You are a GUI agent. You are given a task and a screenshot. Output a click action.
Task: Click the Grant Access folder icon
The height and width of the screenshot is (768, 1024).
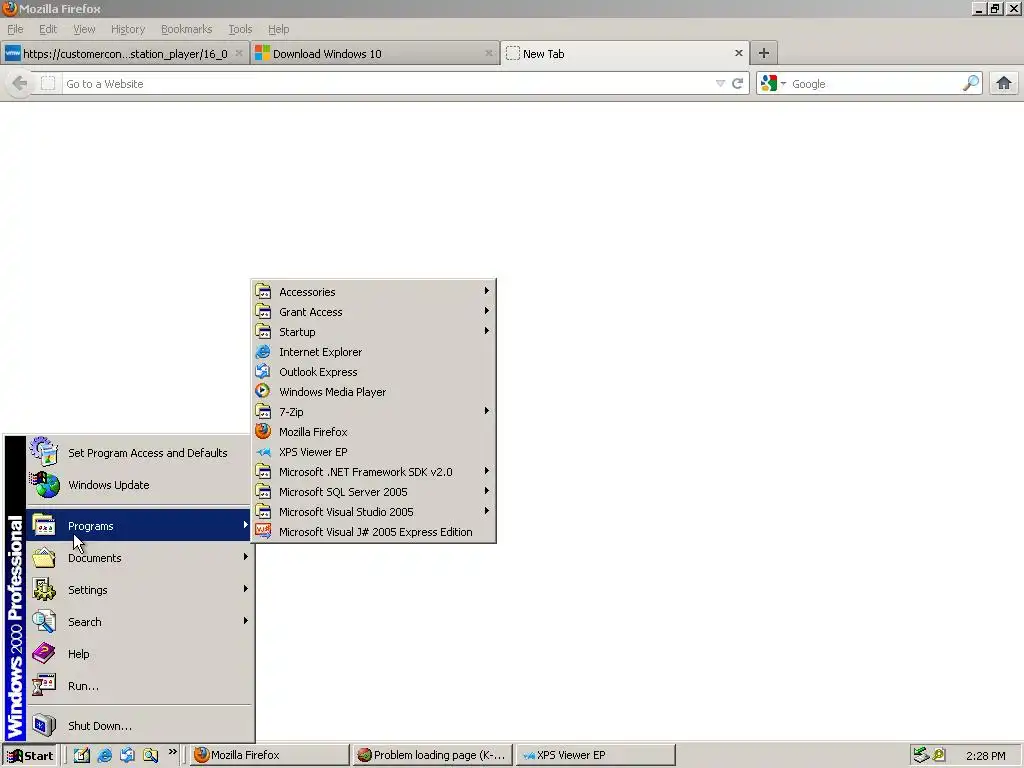click(263, 312)
